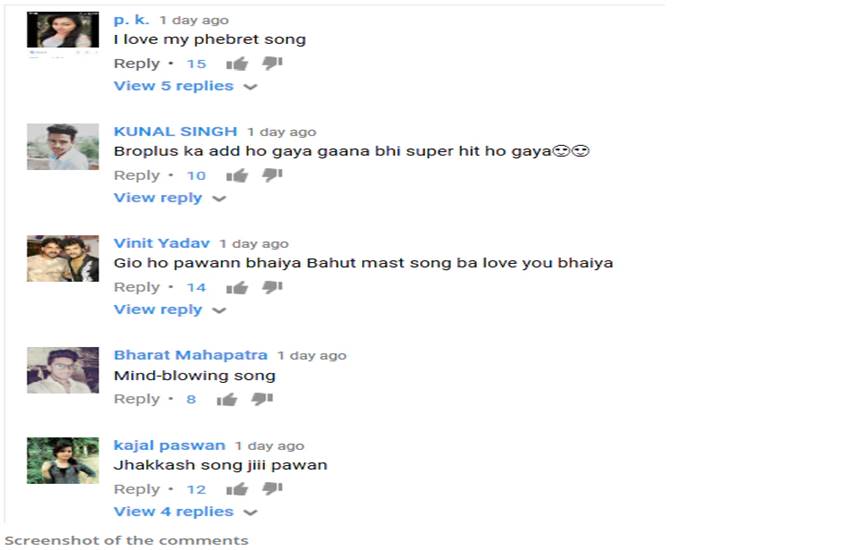
Task: Like p. k.'s comment with thumbs up
Action: click(x=237, y=64)
